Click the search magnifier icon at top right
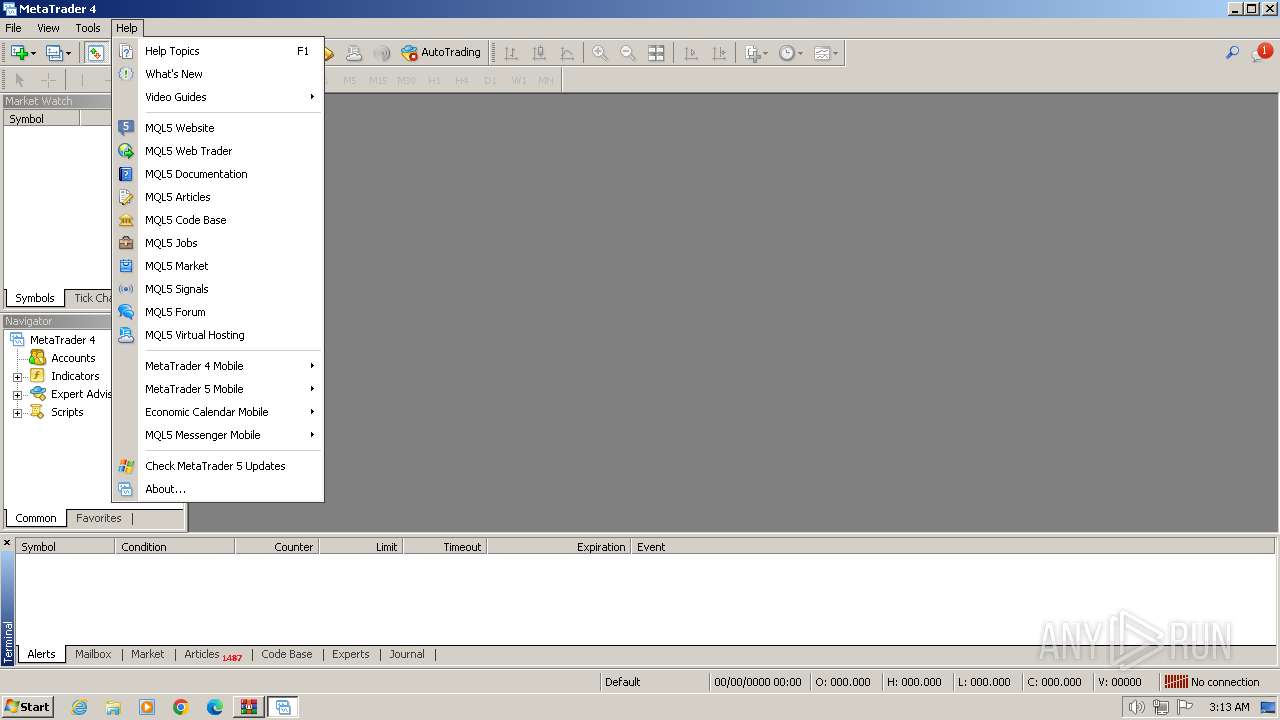 [1232, 53]
